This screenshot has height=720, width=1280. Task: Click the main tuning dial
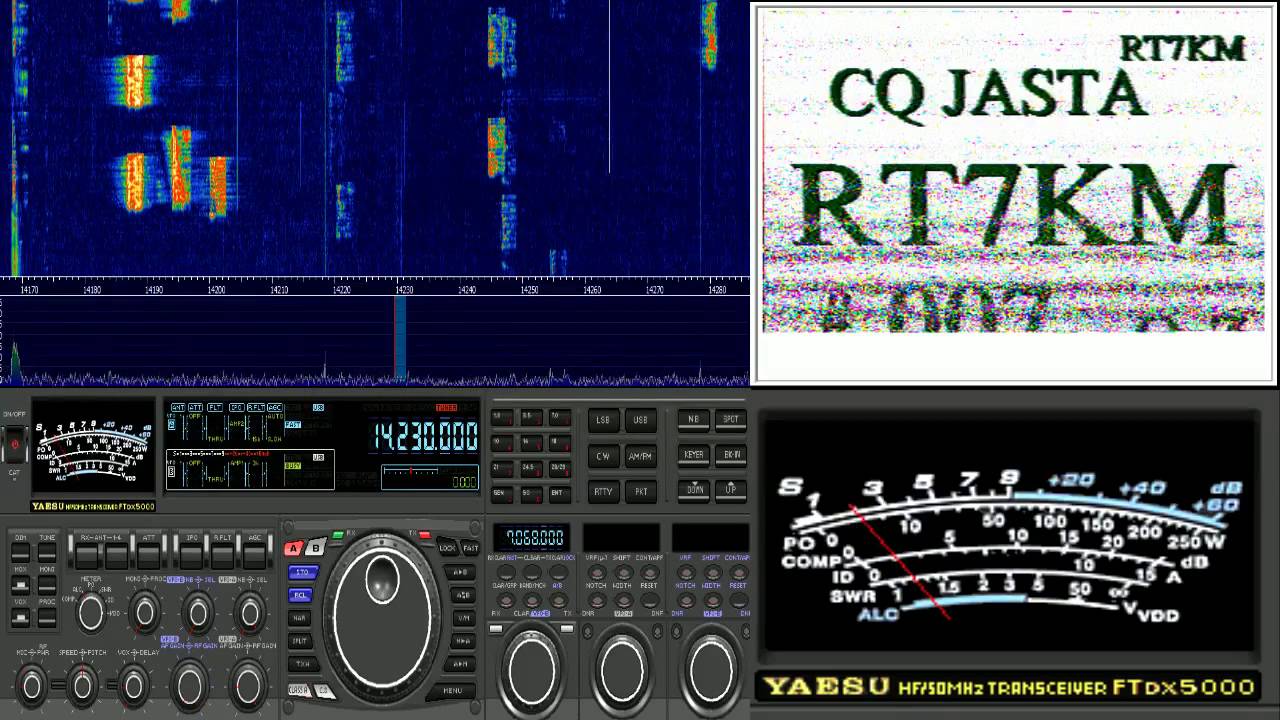382,616
